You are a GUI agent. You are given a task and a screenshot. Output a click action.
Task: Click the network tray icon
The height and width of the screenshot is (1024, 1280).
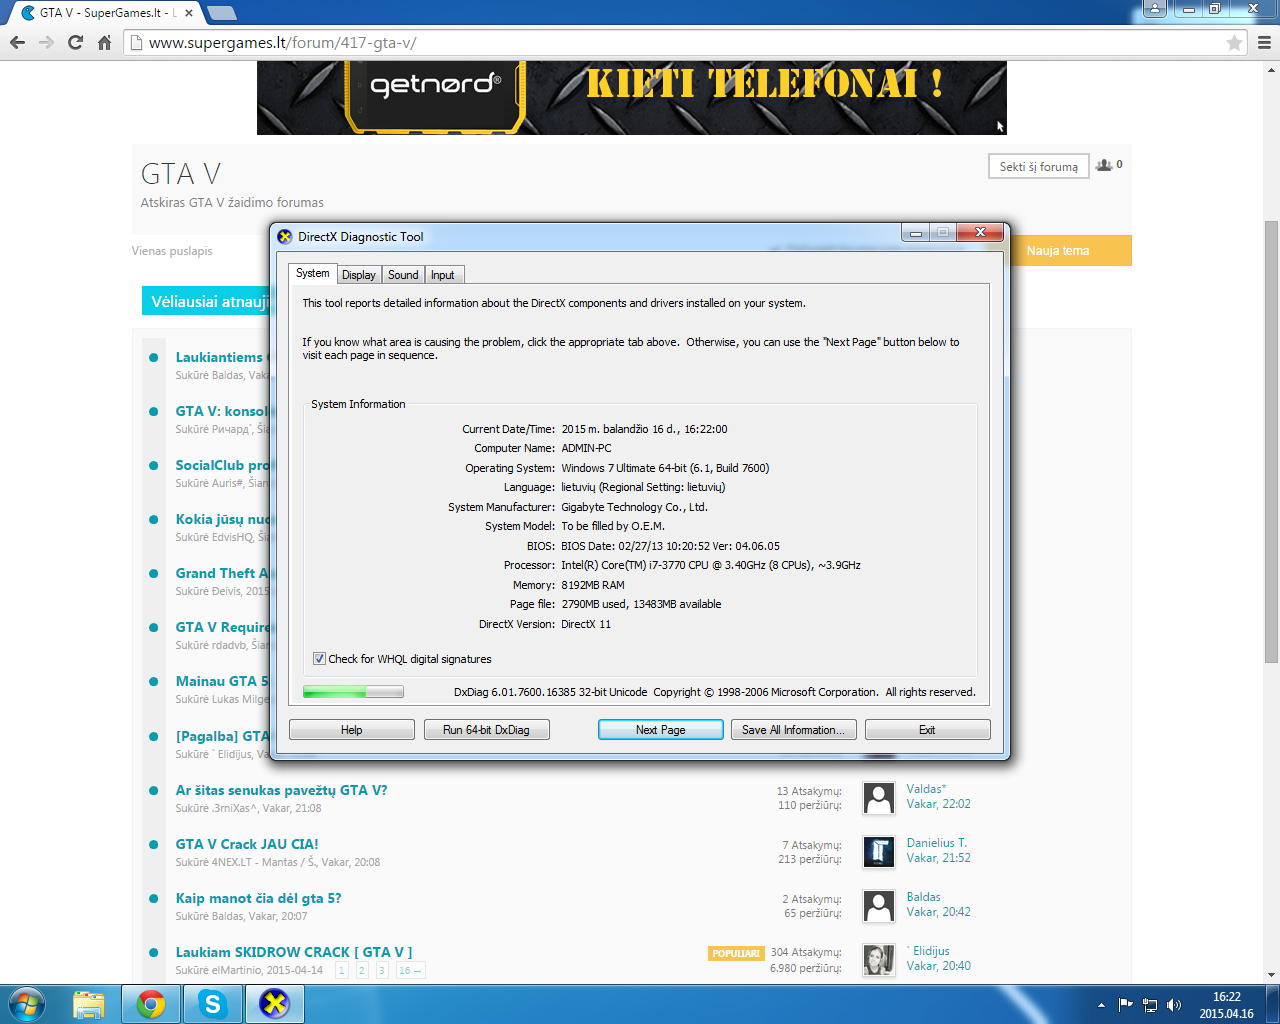point(1150,1005)
